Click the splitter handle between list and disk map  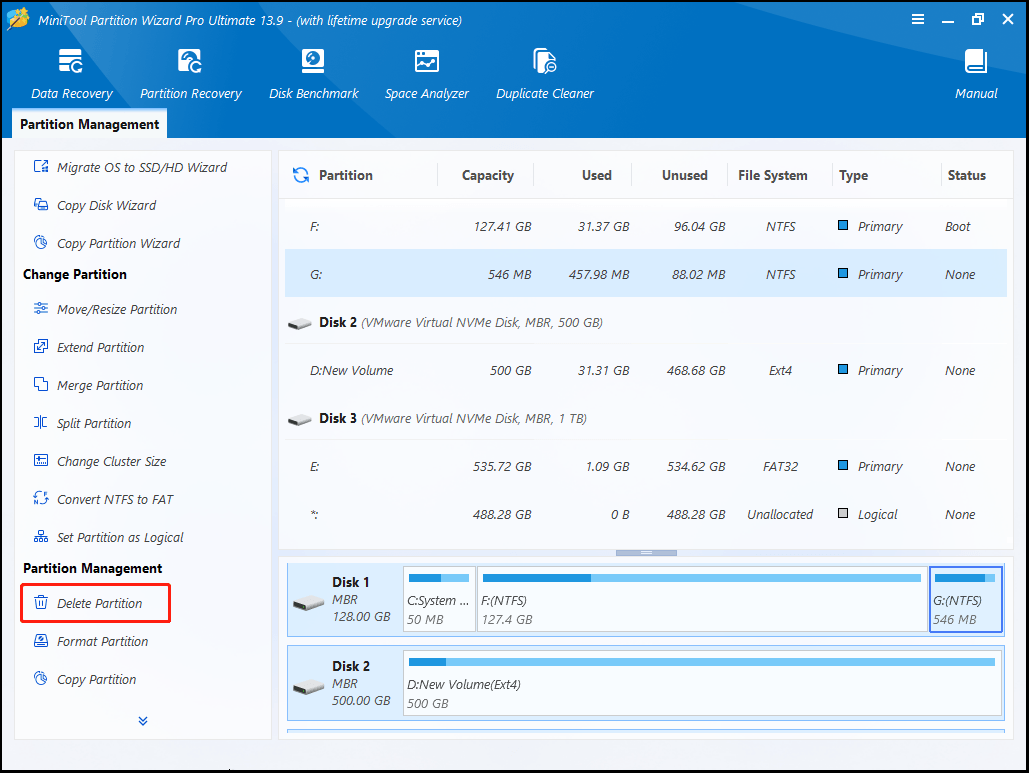[x=646, y=553]
